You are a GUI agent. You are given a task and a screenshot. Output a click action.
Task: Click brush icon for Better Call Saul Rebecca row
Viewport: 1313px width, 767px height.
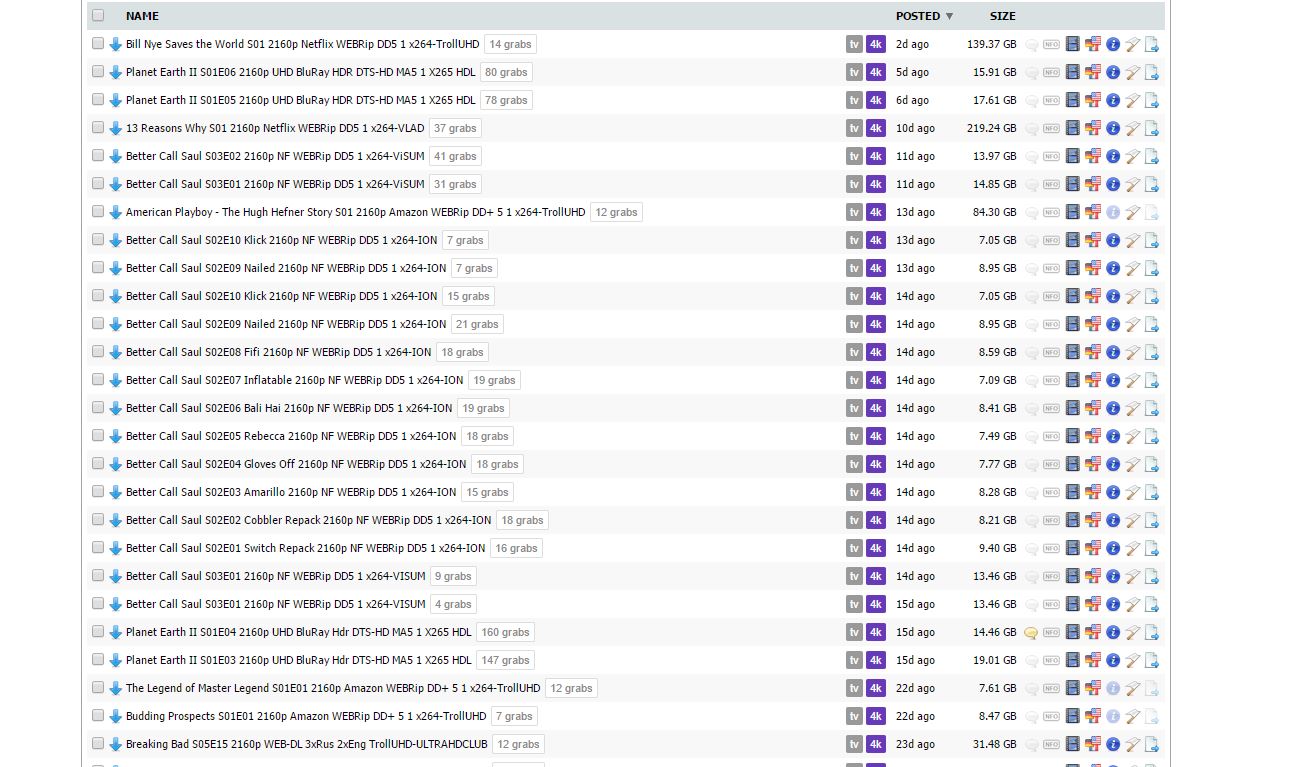coord(1133,436)
